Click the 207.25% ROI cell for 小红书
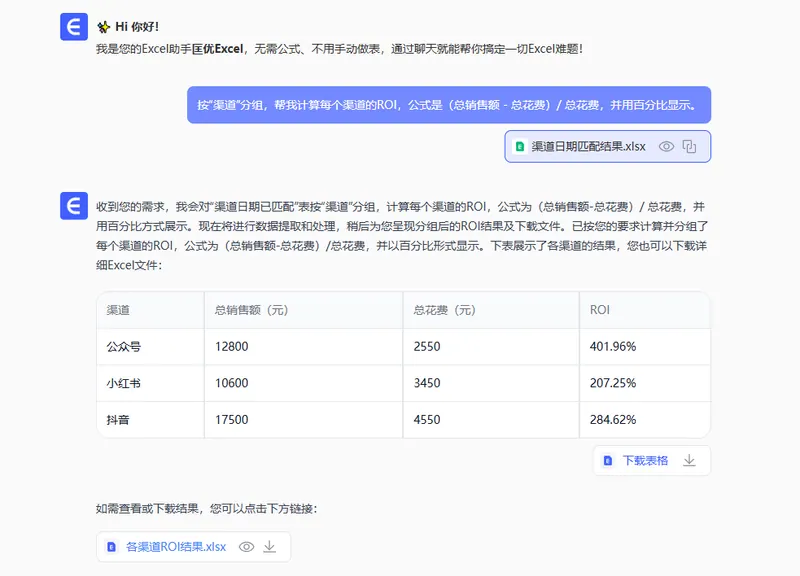Image resolution: width=800 pixels, height=576 pixels. coord(613,383)
